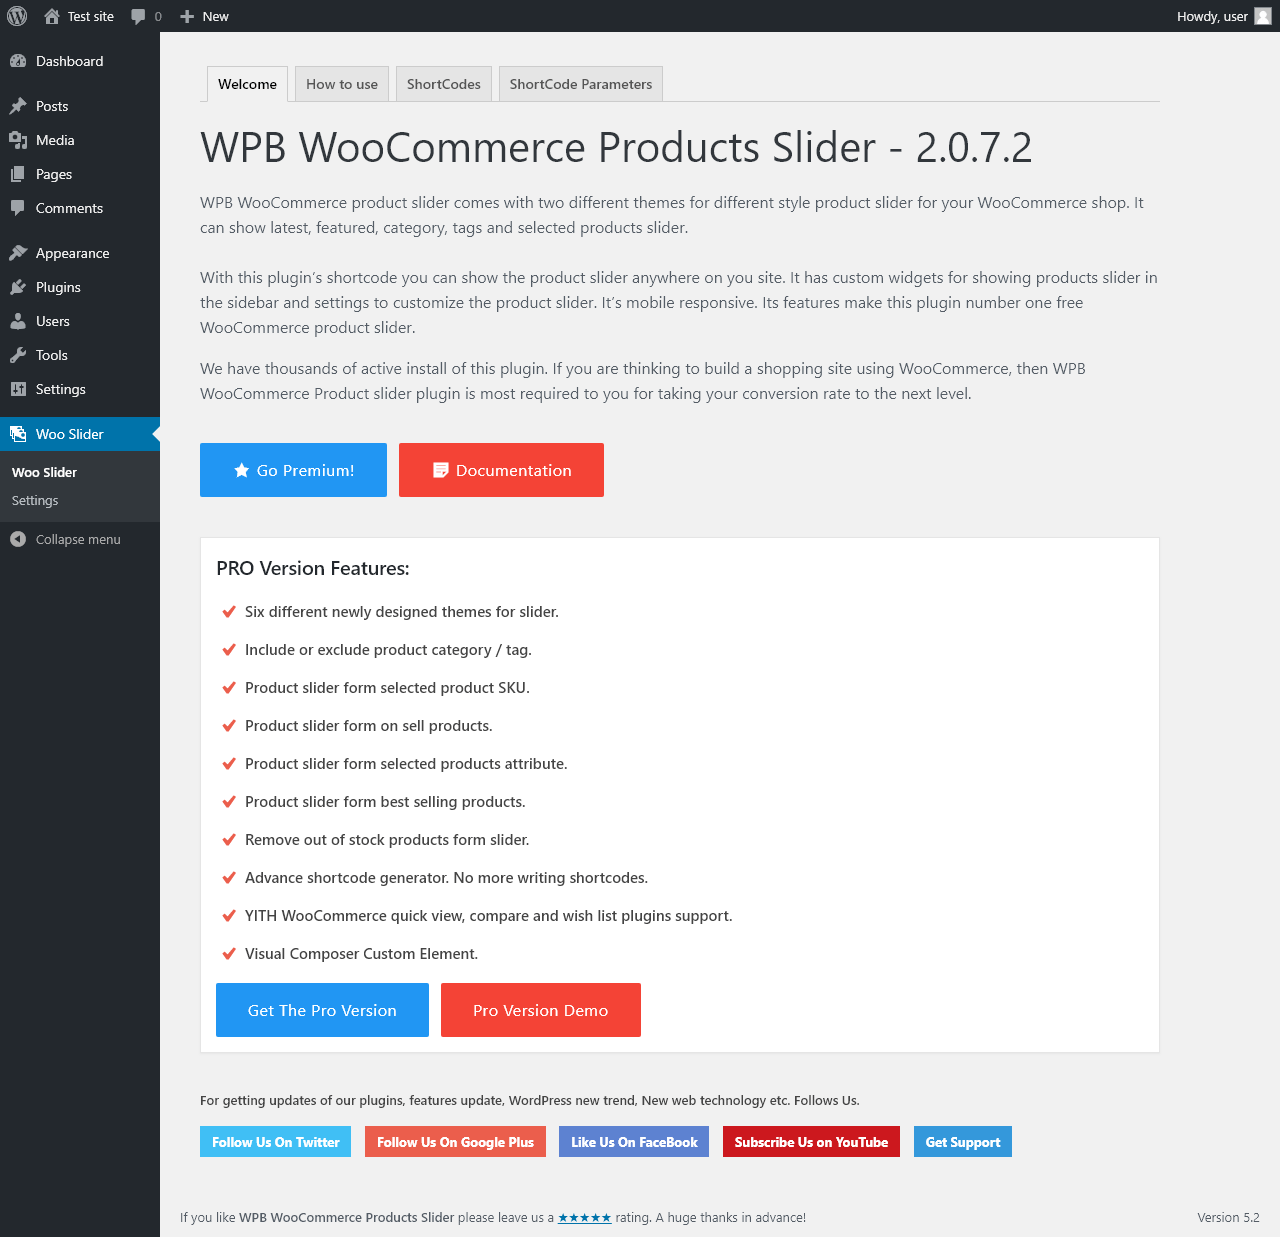Click the Woo Slider menu icon
This screenshot has width=1280, height=1237.
18,434
